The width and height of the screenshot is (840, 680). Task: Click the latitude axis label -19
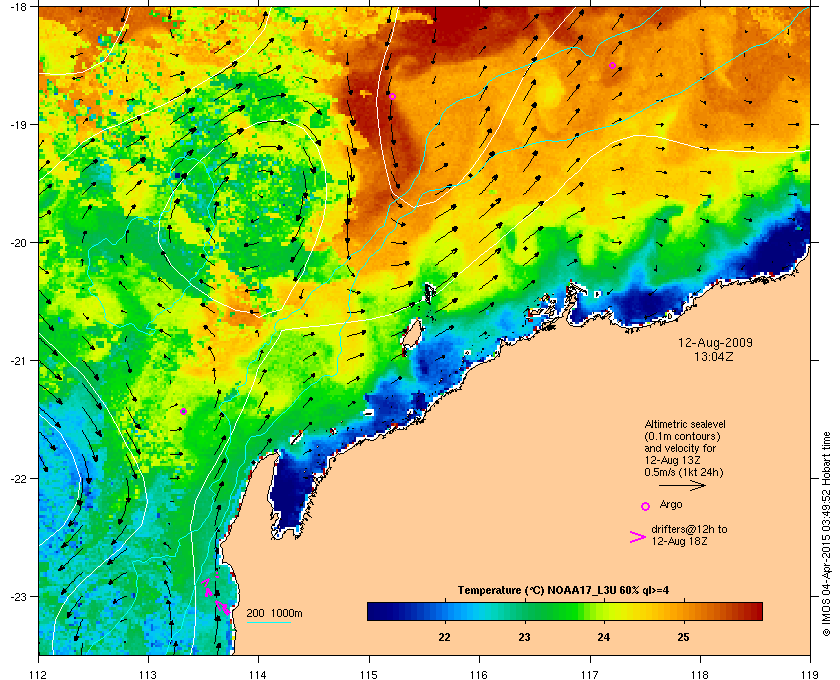pos(18,125)
